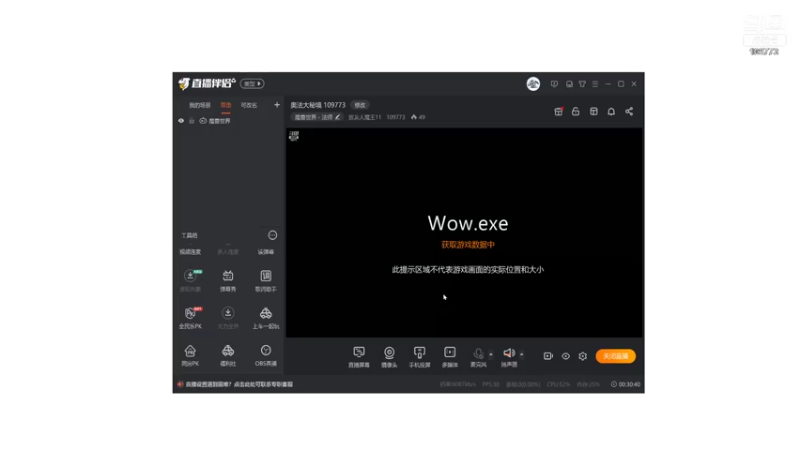Click the help tip link in status bar
The height and width of the screenshot is (450, 800).
238,384
